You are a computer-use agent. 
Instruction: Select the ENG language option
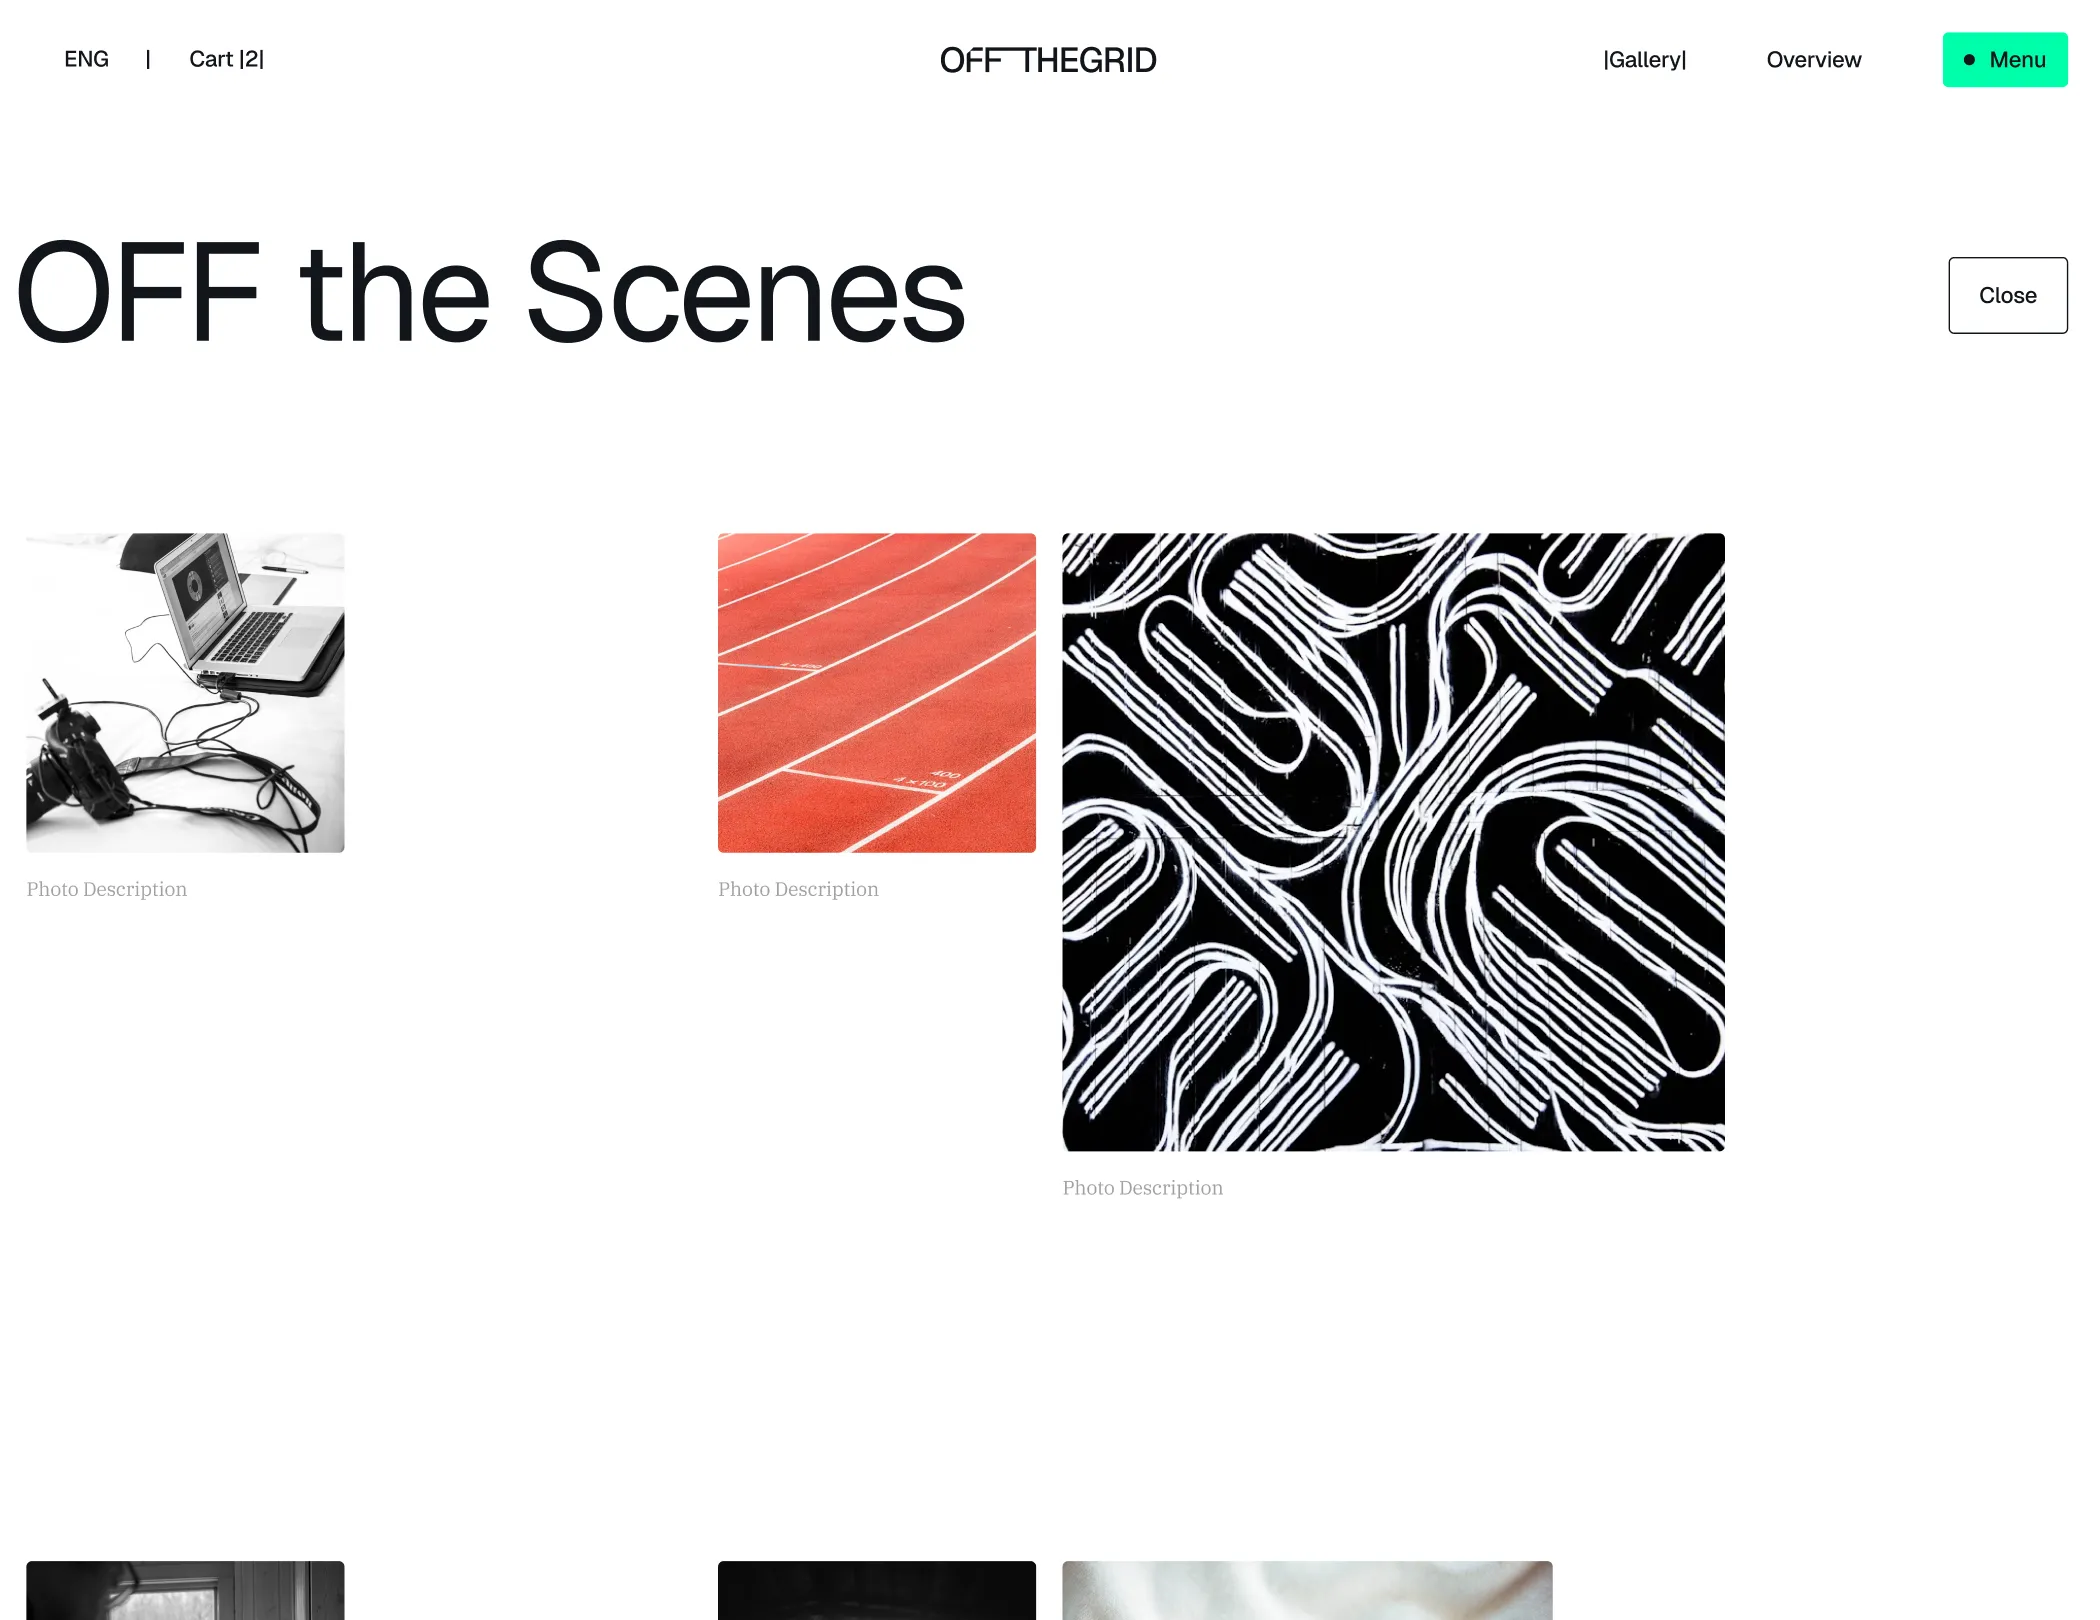86,59
